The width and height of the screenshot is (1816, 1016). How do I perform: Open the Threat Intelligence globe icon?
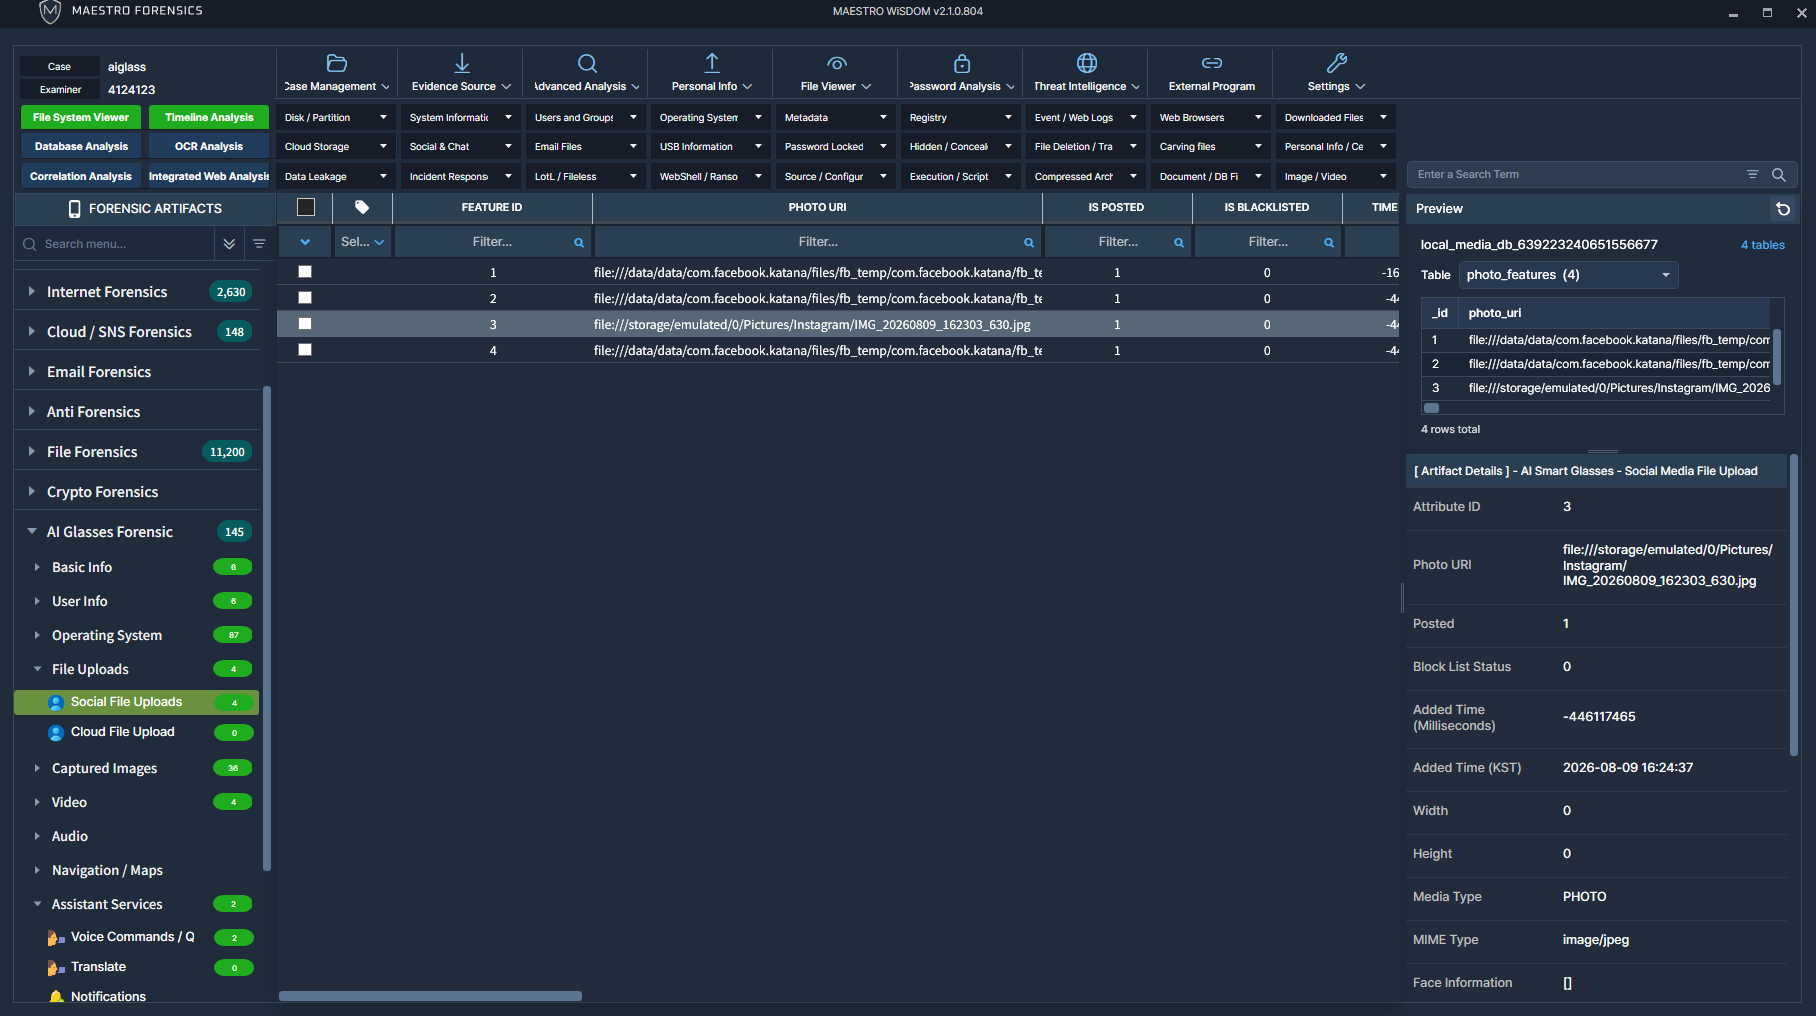[1087, 63]
